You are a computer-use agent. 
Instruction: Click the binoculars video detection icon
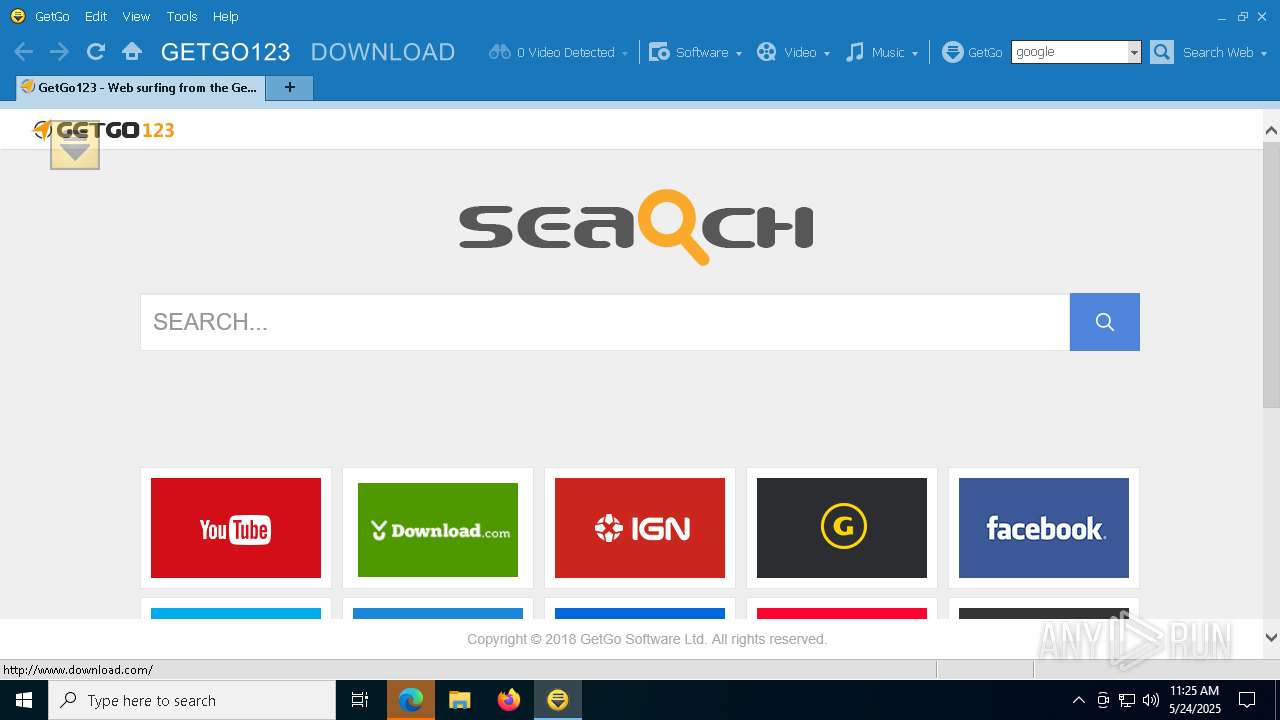500,52
